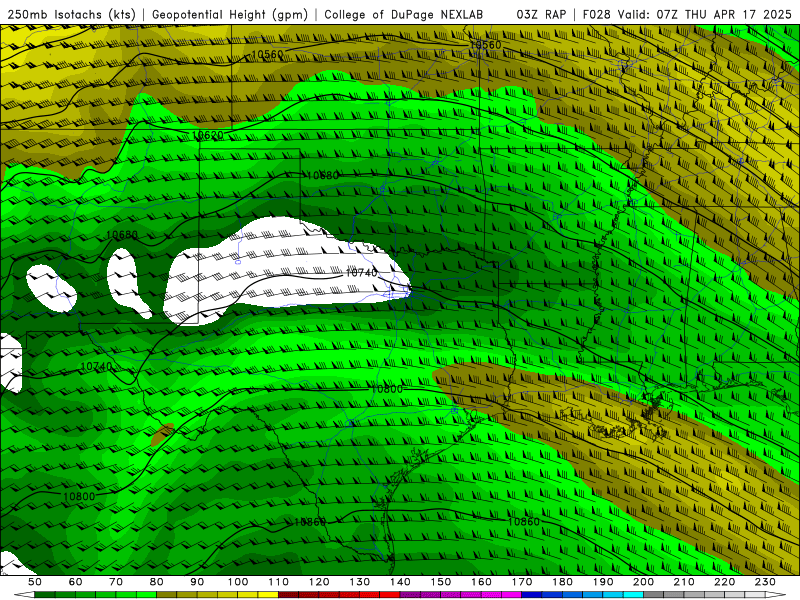The width and height of the screenshot is (800, 600).
Task: Click the lower-left 10680 contour label
Action: tap(122, 235)
